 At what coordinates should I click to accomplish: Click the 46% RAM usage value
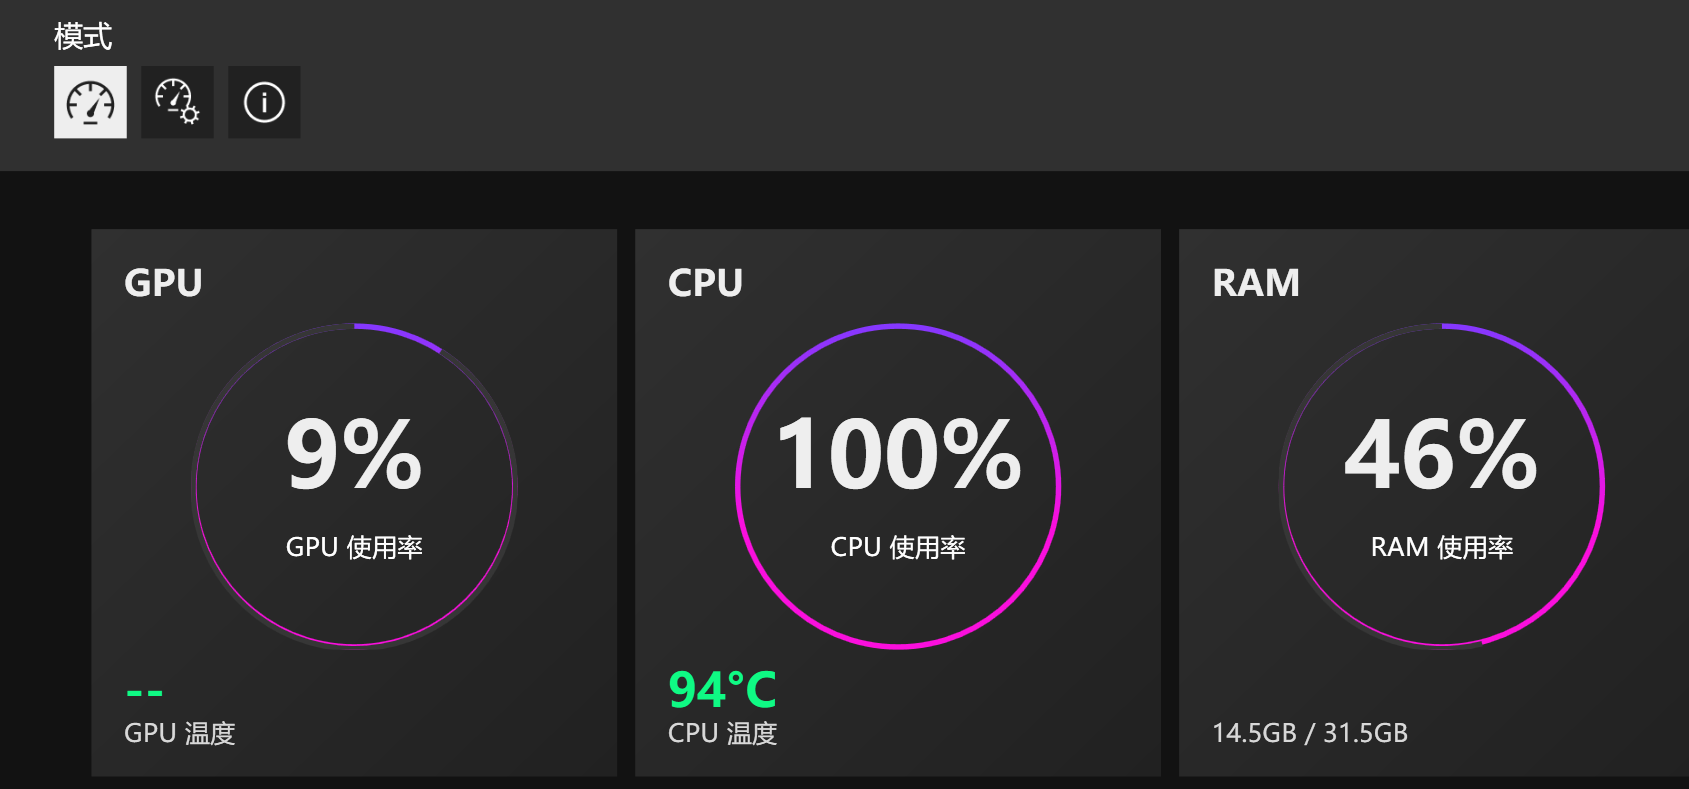tap(1441, 455)
